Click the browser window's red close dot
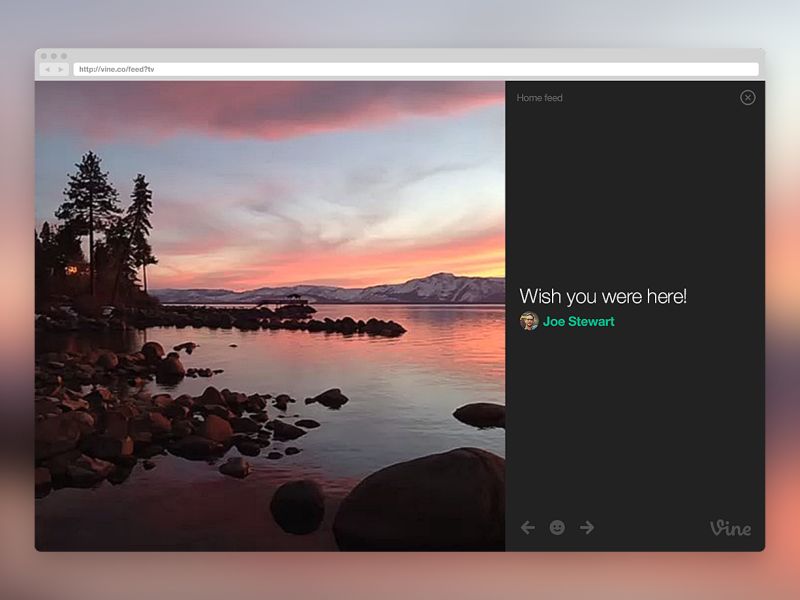This screenshot has width=800, height=600. [44, 56]
